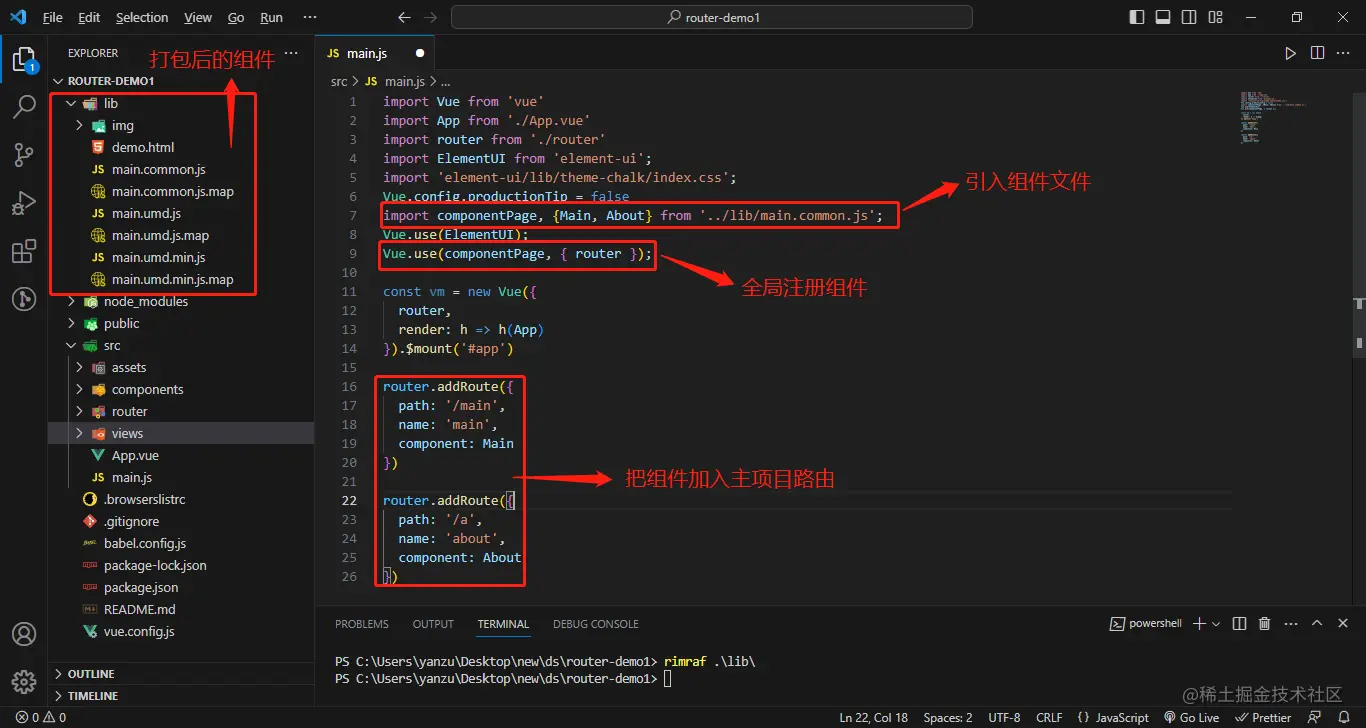Go back using the navigation arrow

pyautogui.click(x=404, y=17)
